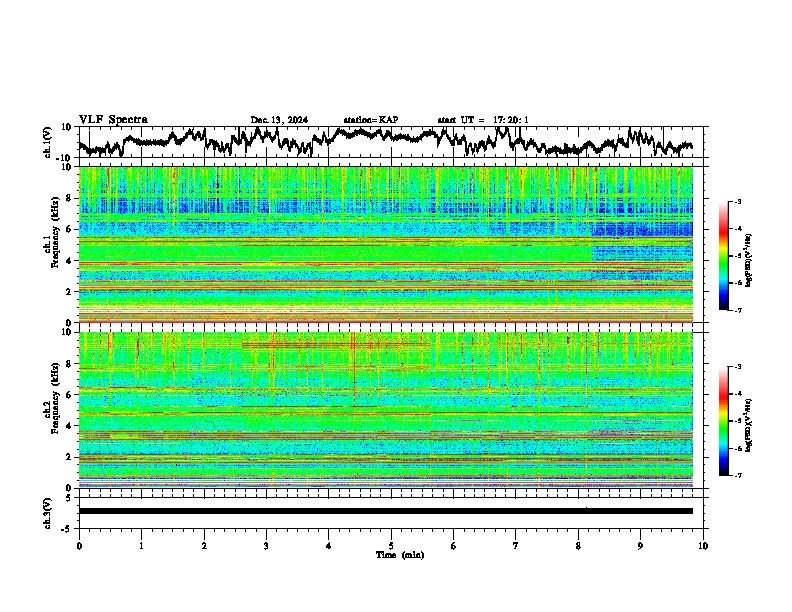Viewport: 792px width, 612px height.
Task: Click time-axis tick label "4"
Action: pyautogui.click(x=328, y=546)
